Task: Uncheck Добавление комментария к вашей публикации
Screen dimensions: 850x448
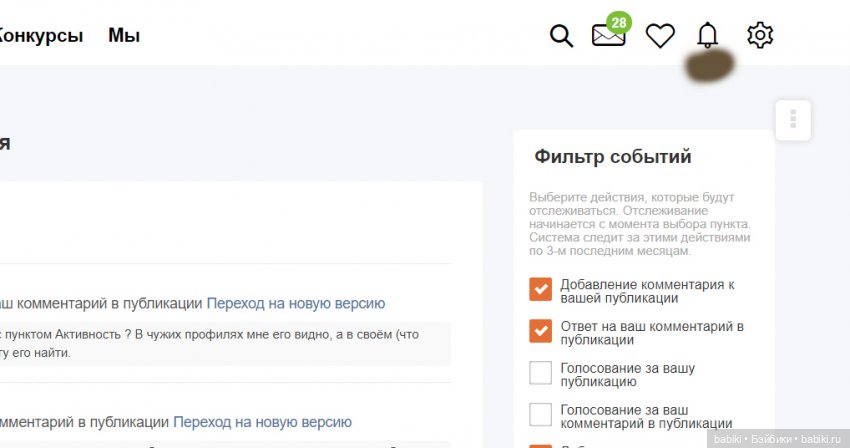Action: (541, 290)
